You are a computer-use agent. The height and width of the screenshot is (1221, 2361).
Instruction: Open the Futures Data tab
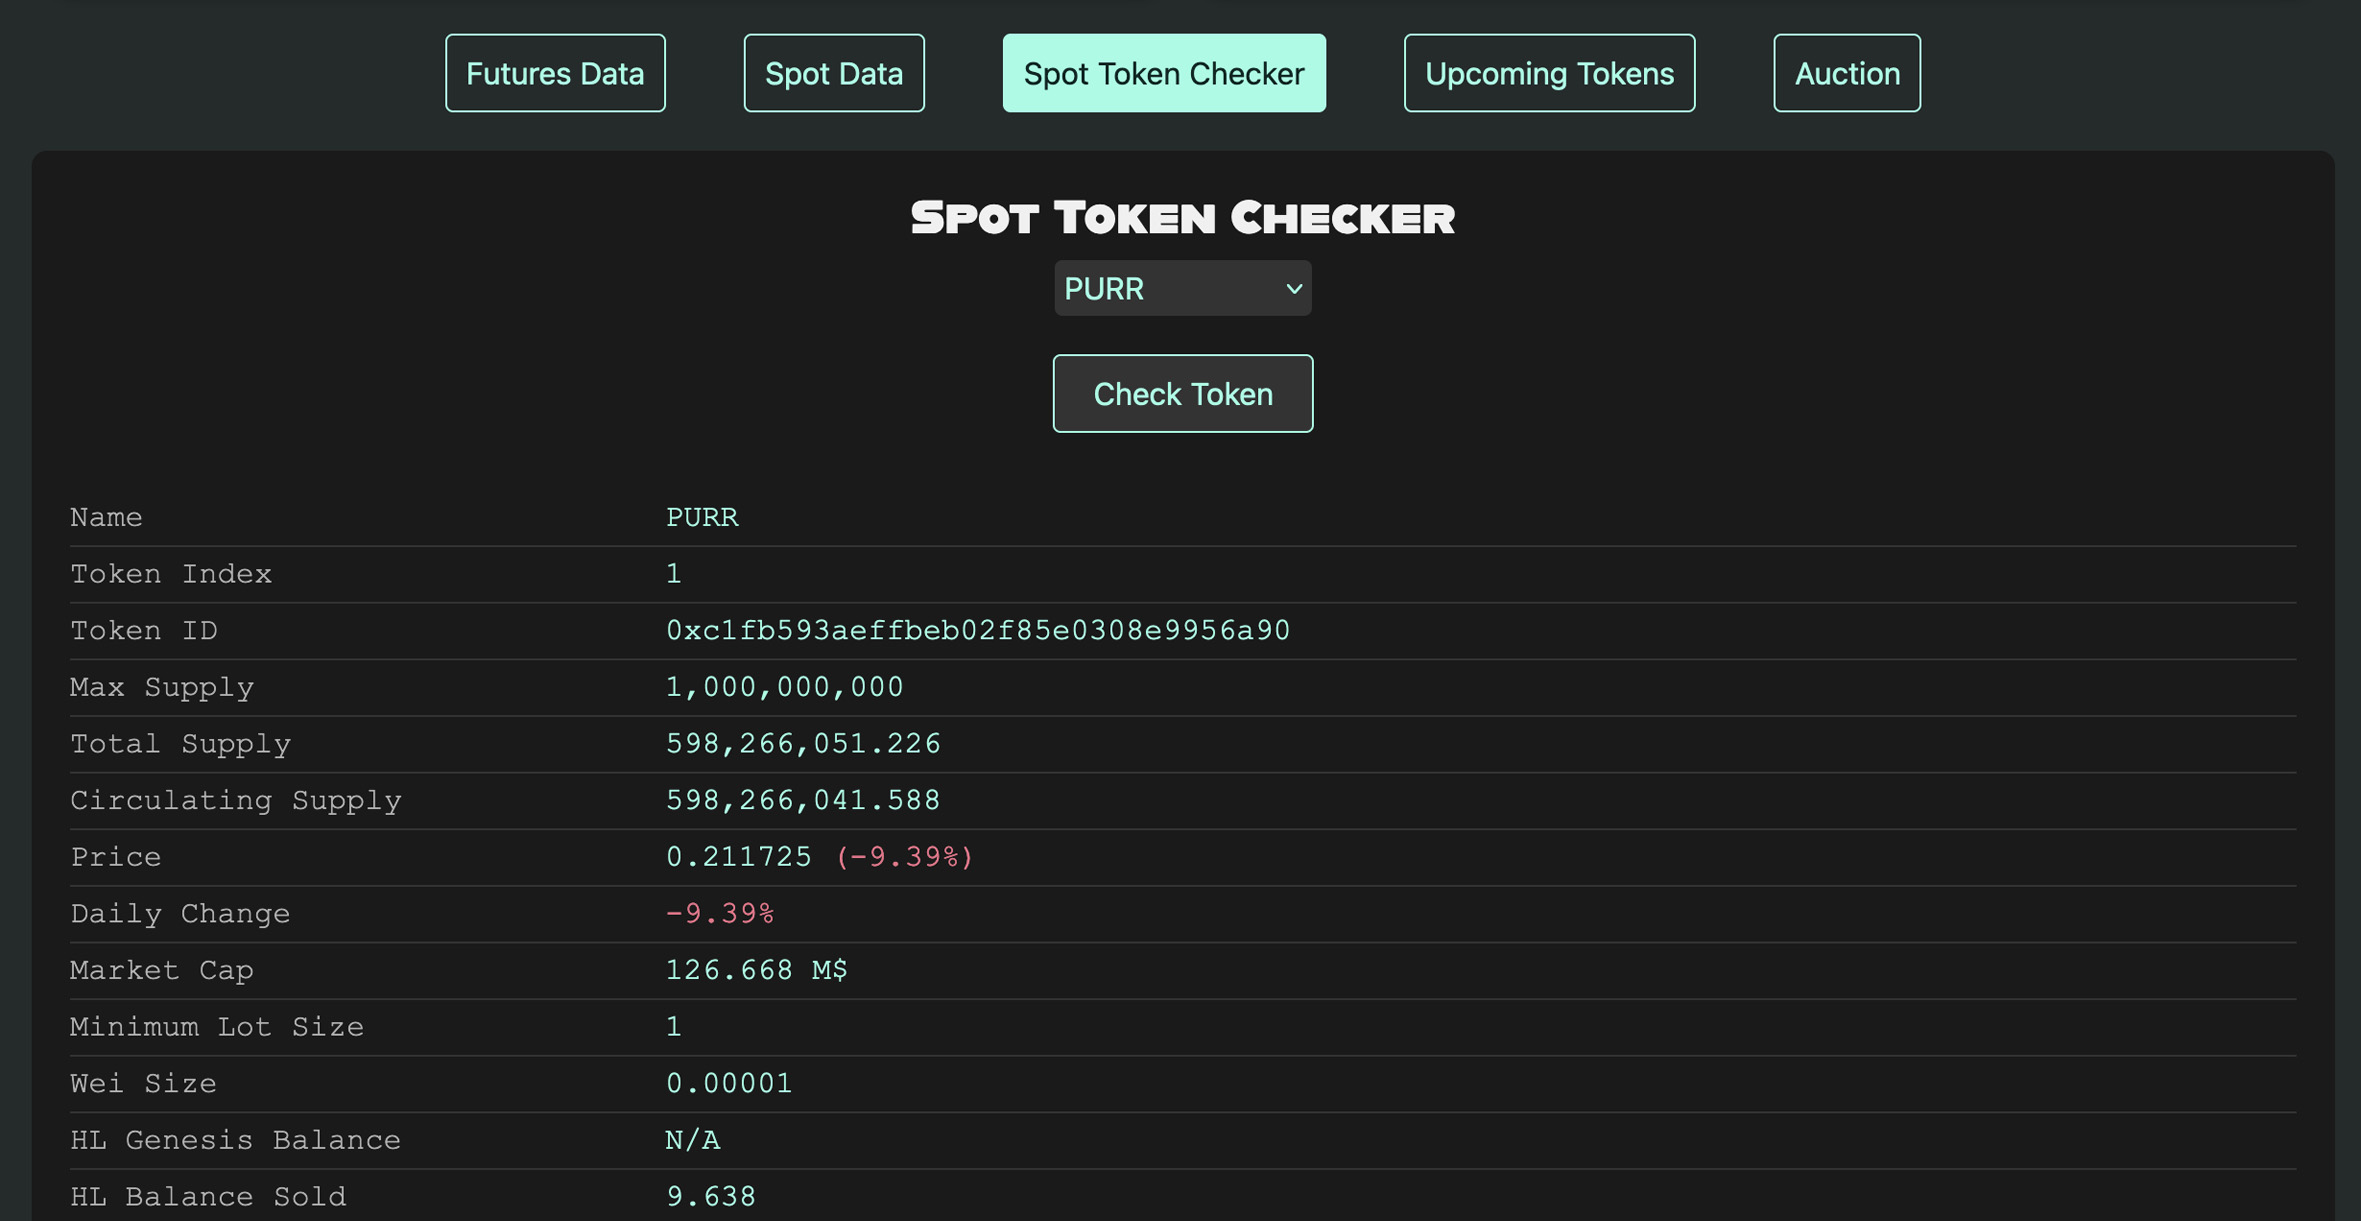(555, 73)
